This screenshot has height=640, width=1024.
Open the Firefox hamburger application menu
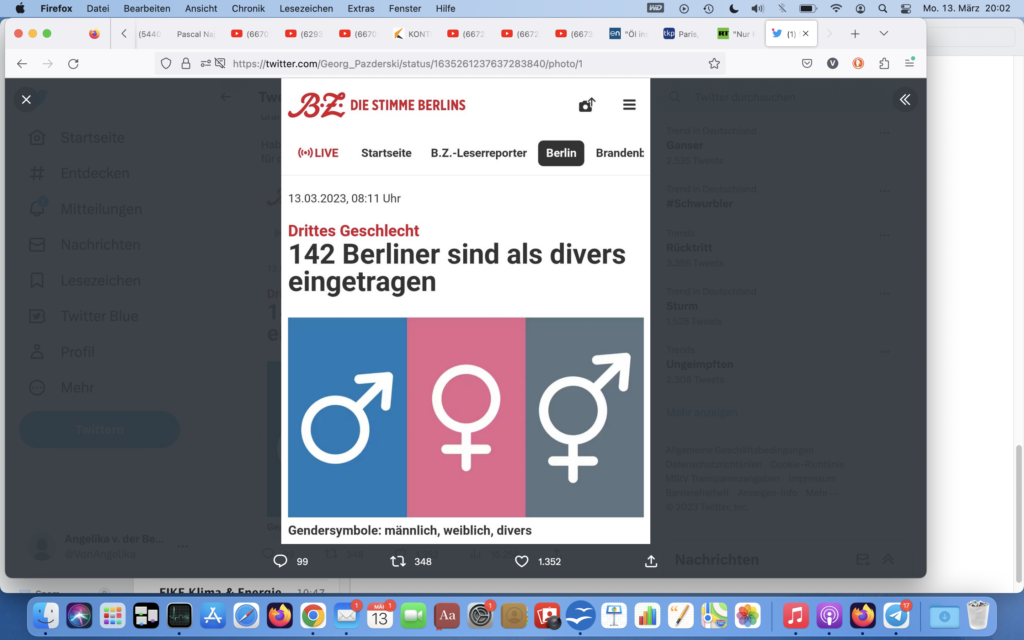909,63
